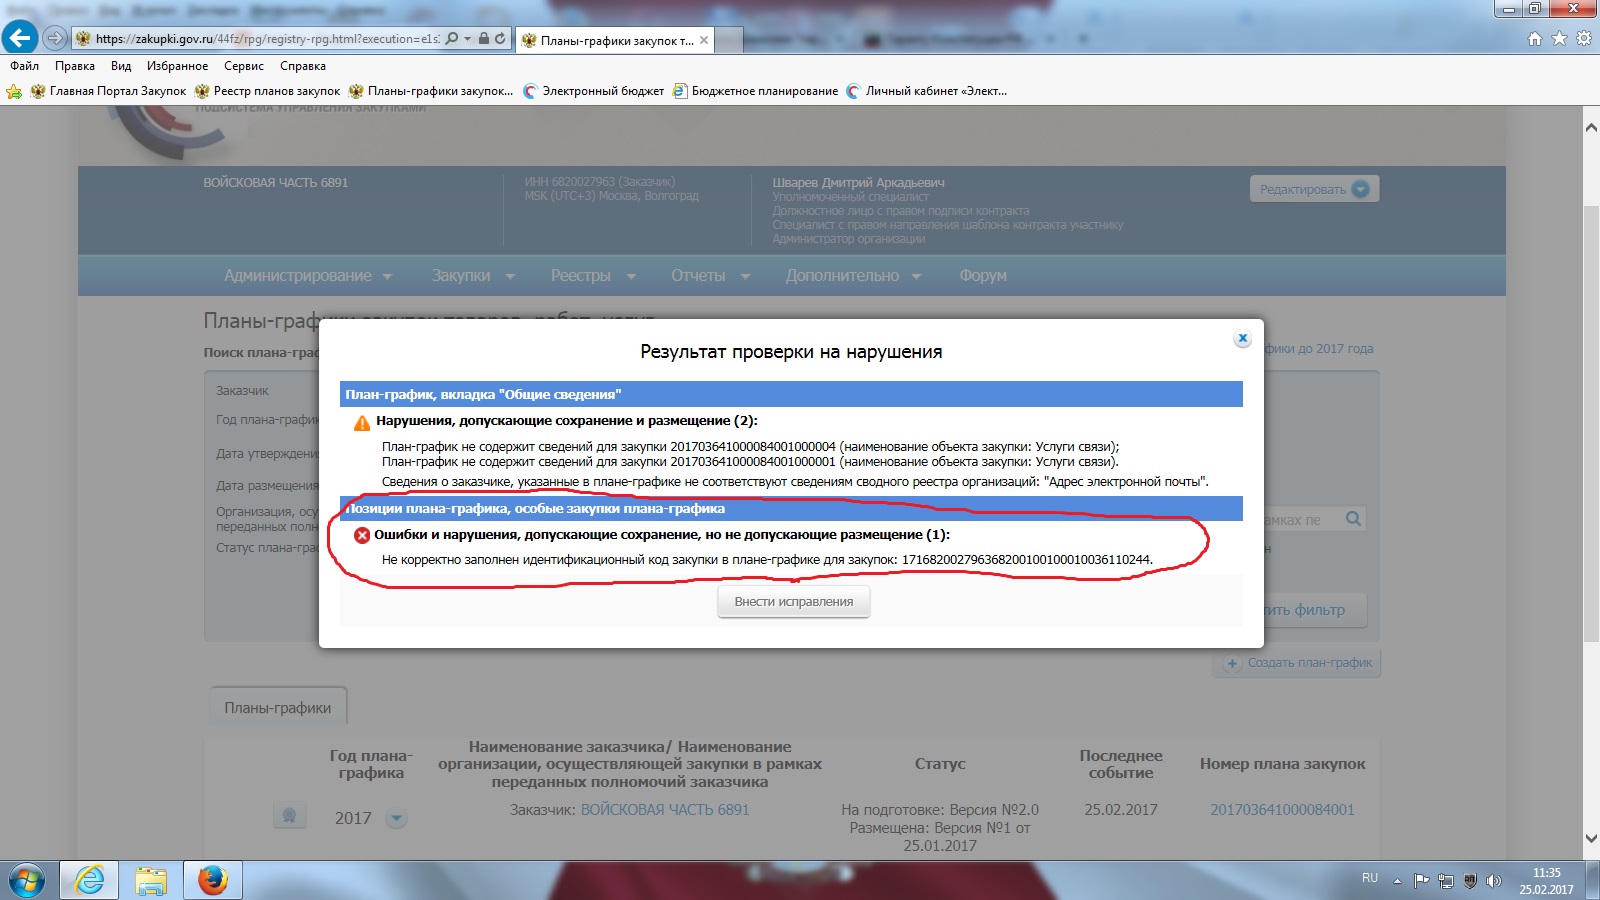This screenshot has width=1600, height=900.
Task: Click the 'Внести исправления' button
Action: coord(793,602)
